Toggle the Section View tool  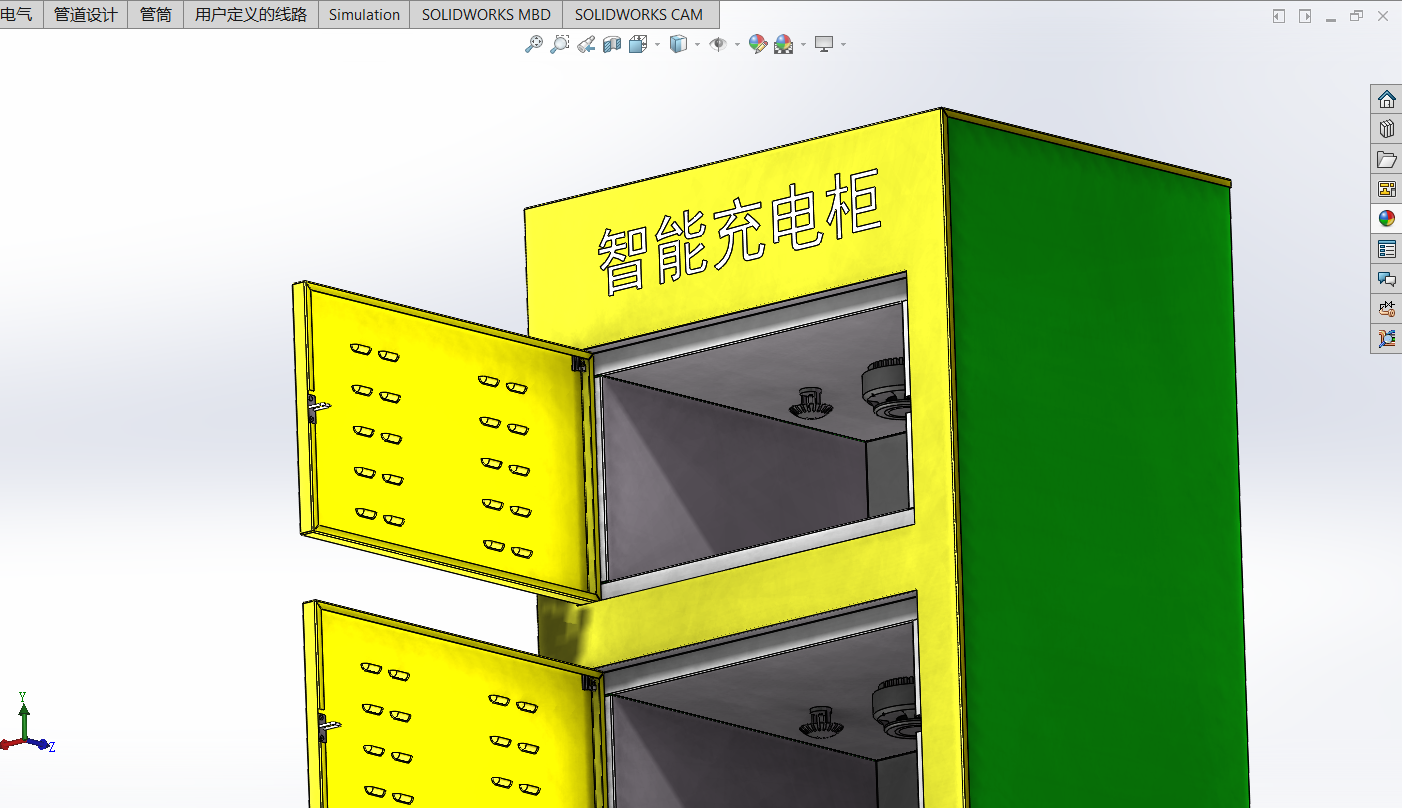click(612, 44)
